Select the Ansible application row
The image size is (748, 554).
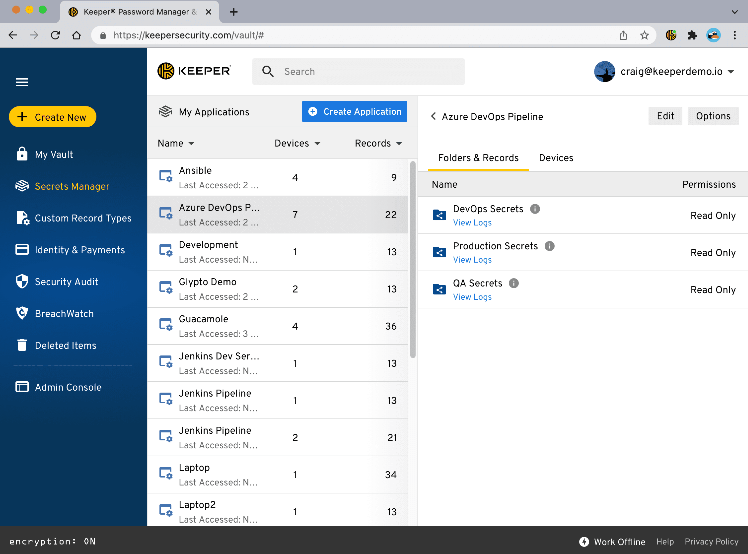[278, 178]
